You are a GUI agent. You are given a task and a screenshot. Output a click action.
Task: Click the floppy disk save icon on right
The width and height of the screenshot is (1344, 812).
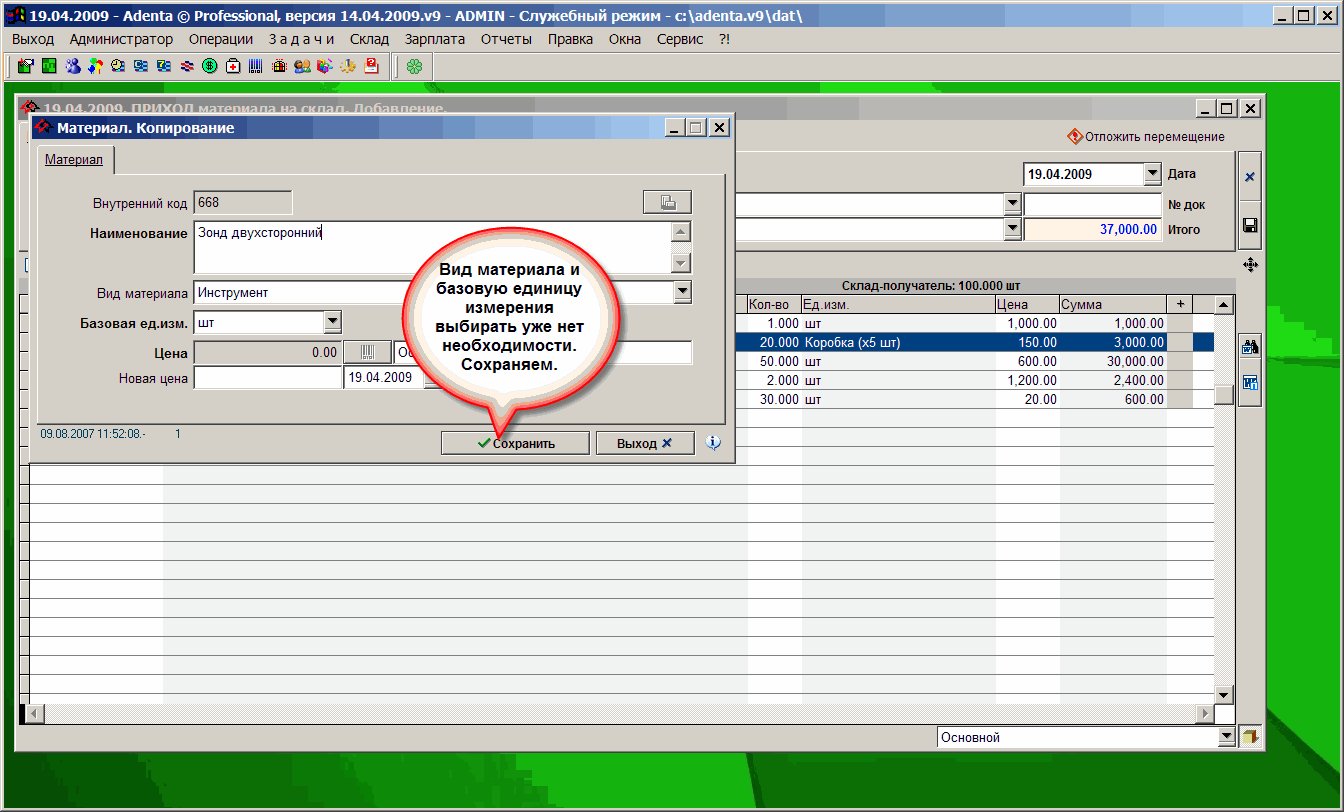[x=1249, y=225]
